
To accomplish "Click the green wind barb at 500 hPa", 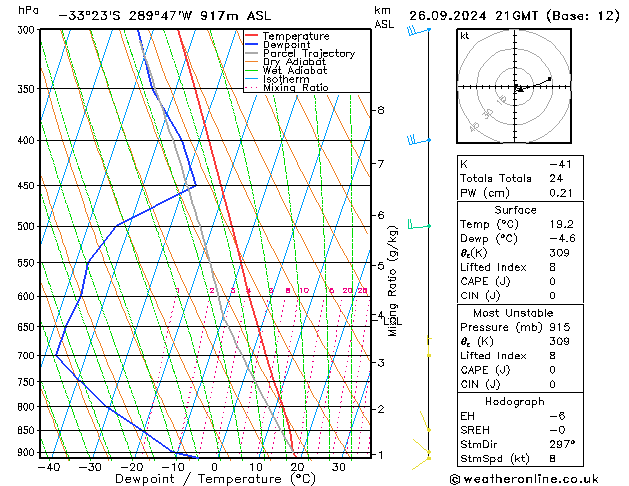I will [419, 225].
